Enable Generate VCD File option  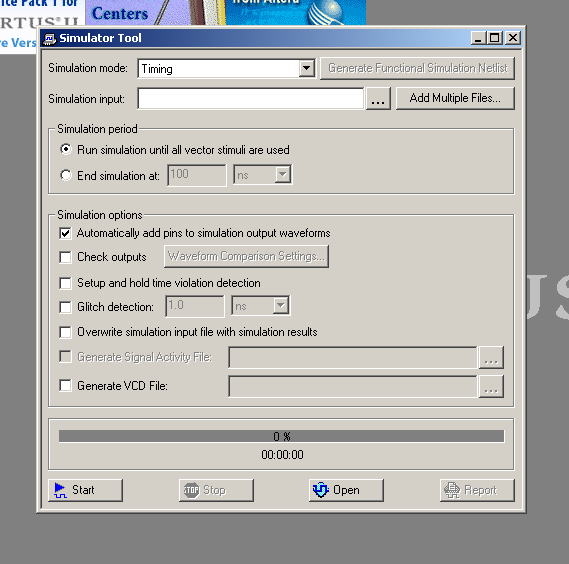coord(65,385)
